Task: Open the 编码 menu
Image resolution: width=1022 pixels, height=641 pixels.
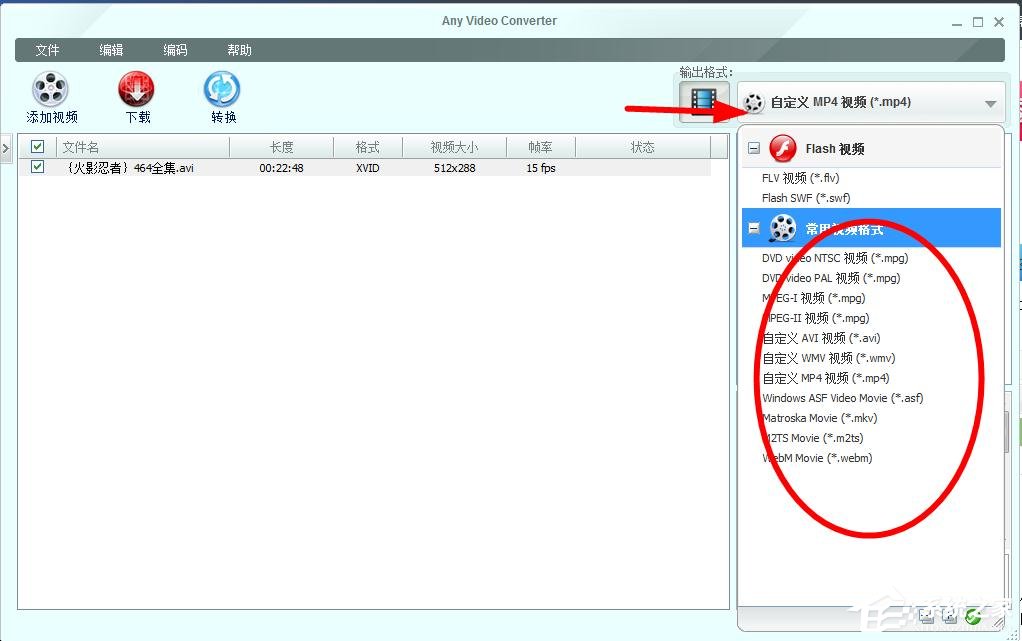Action: coord(177,49)
